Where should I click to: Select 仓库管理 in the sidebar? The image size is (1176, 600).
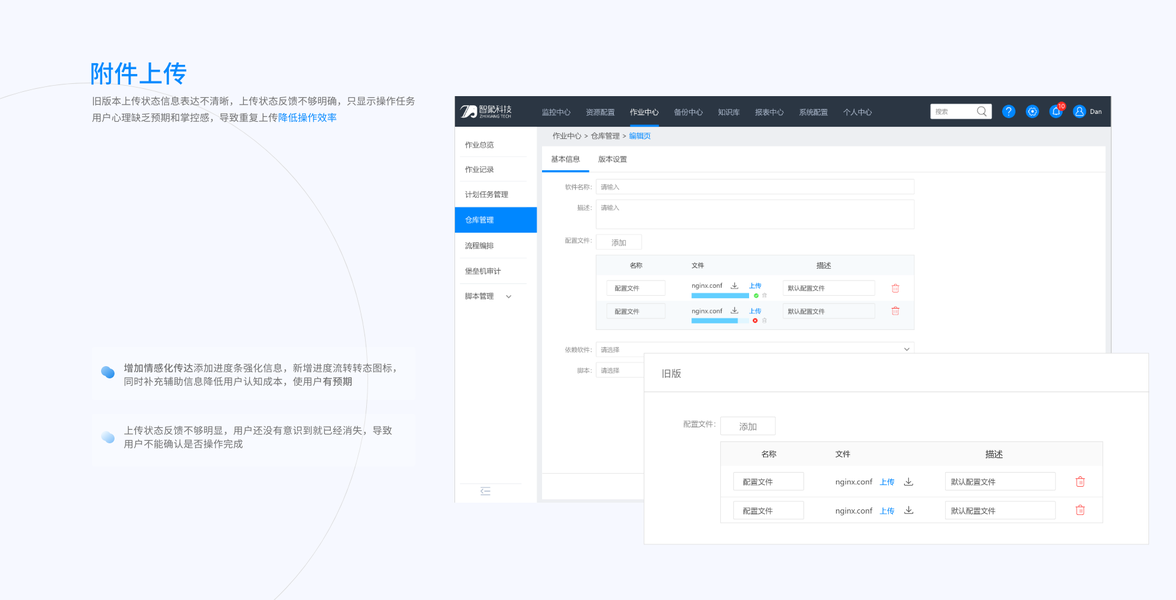(496, 220)
